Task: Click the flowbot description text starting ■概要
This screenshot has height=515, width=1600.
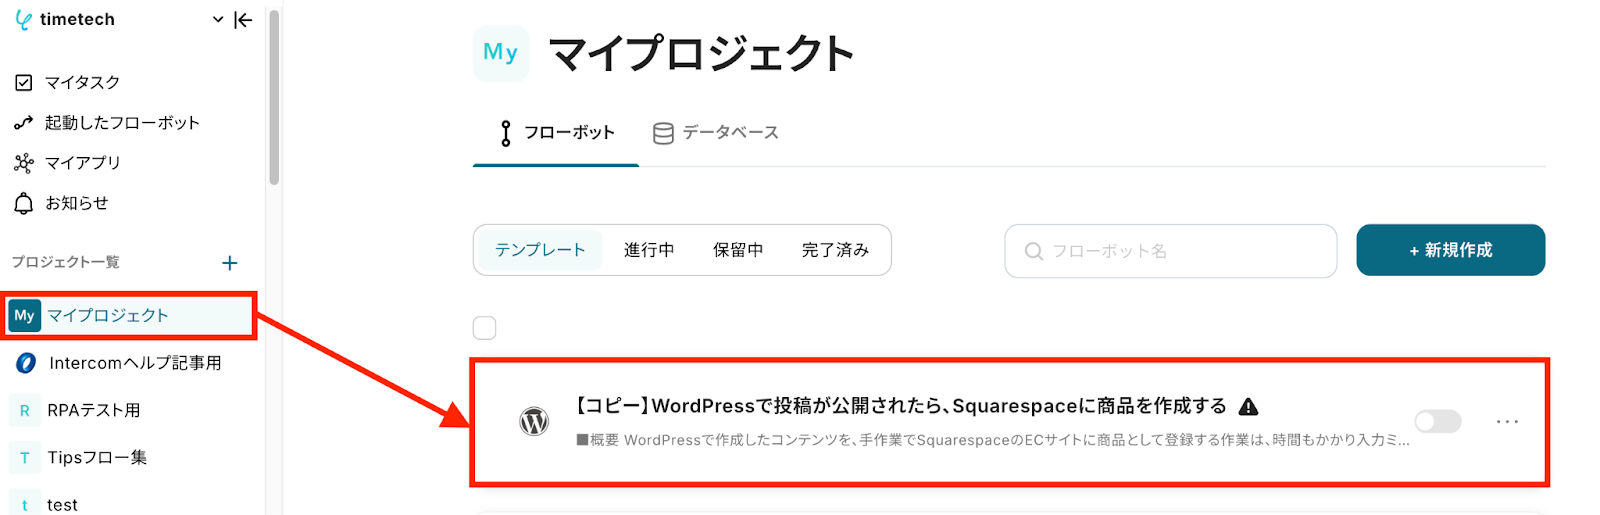Action: (993, 440)
